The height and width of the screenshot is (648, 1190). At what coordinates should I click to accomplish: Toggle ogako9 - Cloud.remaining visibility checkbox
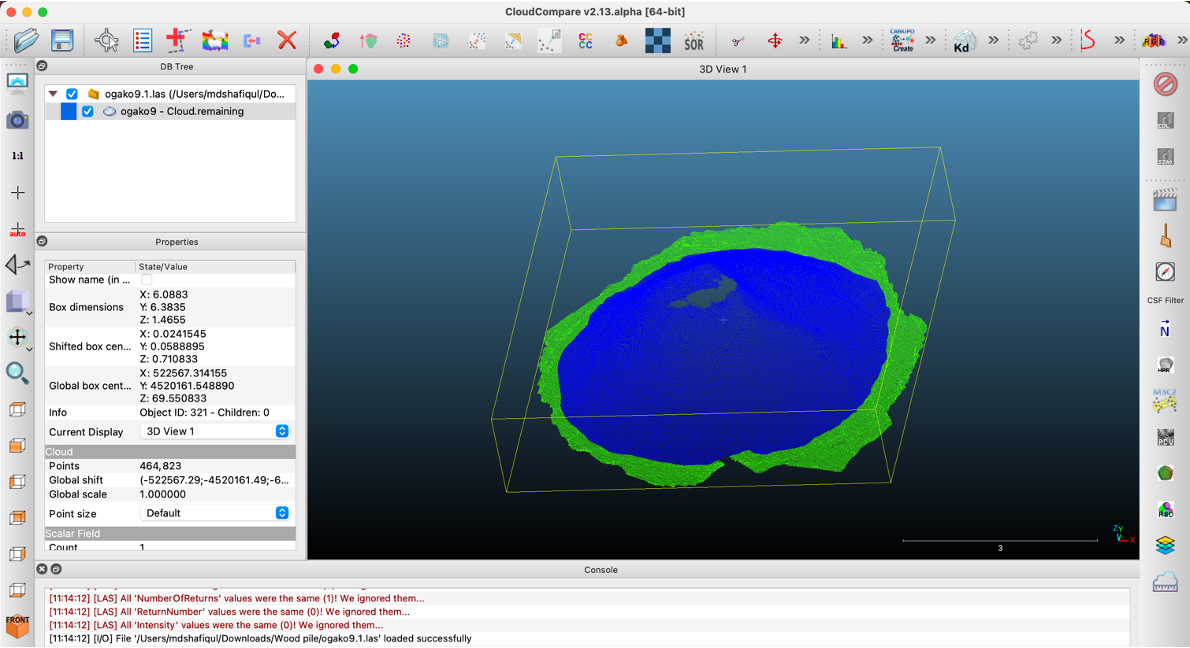(88, 112)
